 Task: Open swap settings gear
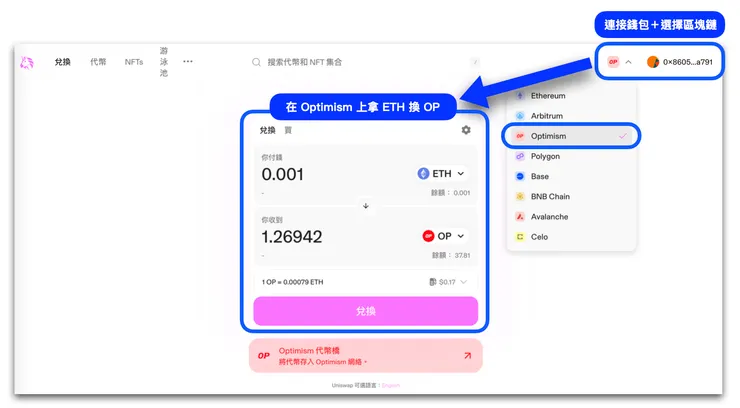point(466,130)
